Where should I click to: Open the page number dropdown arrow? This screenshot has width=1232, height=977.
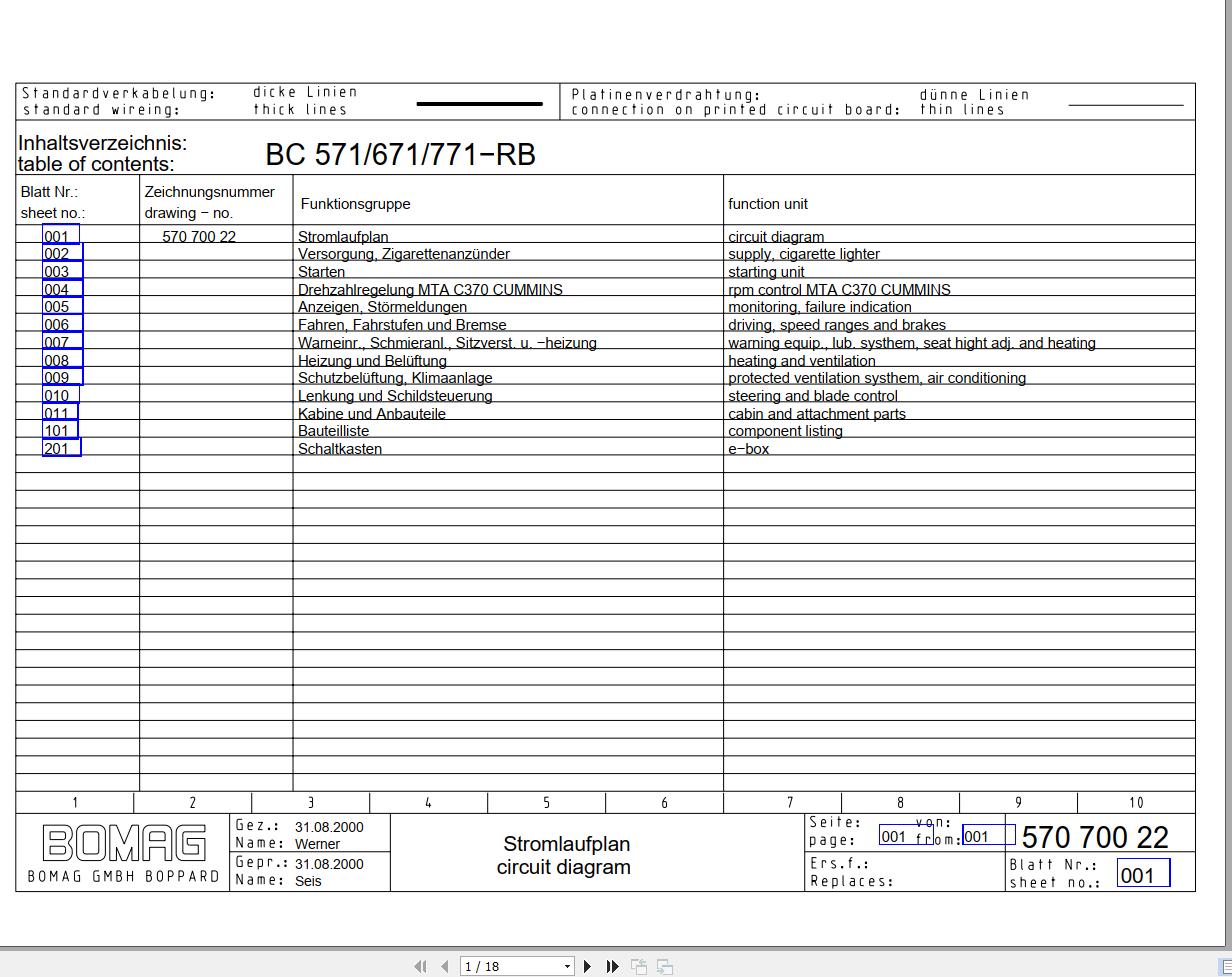567,966
